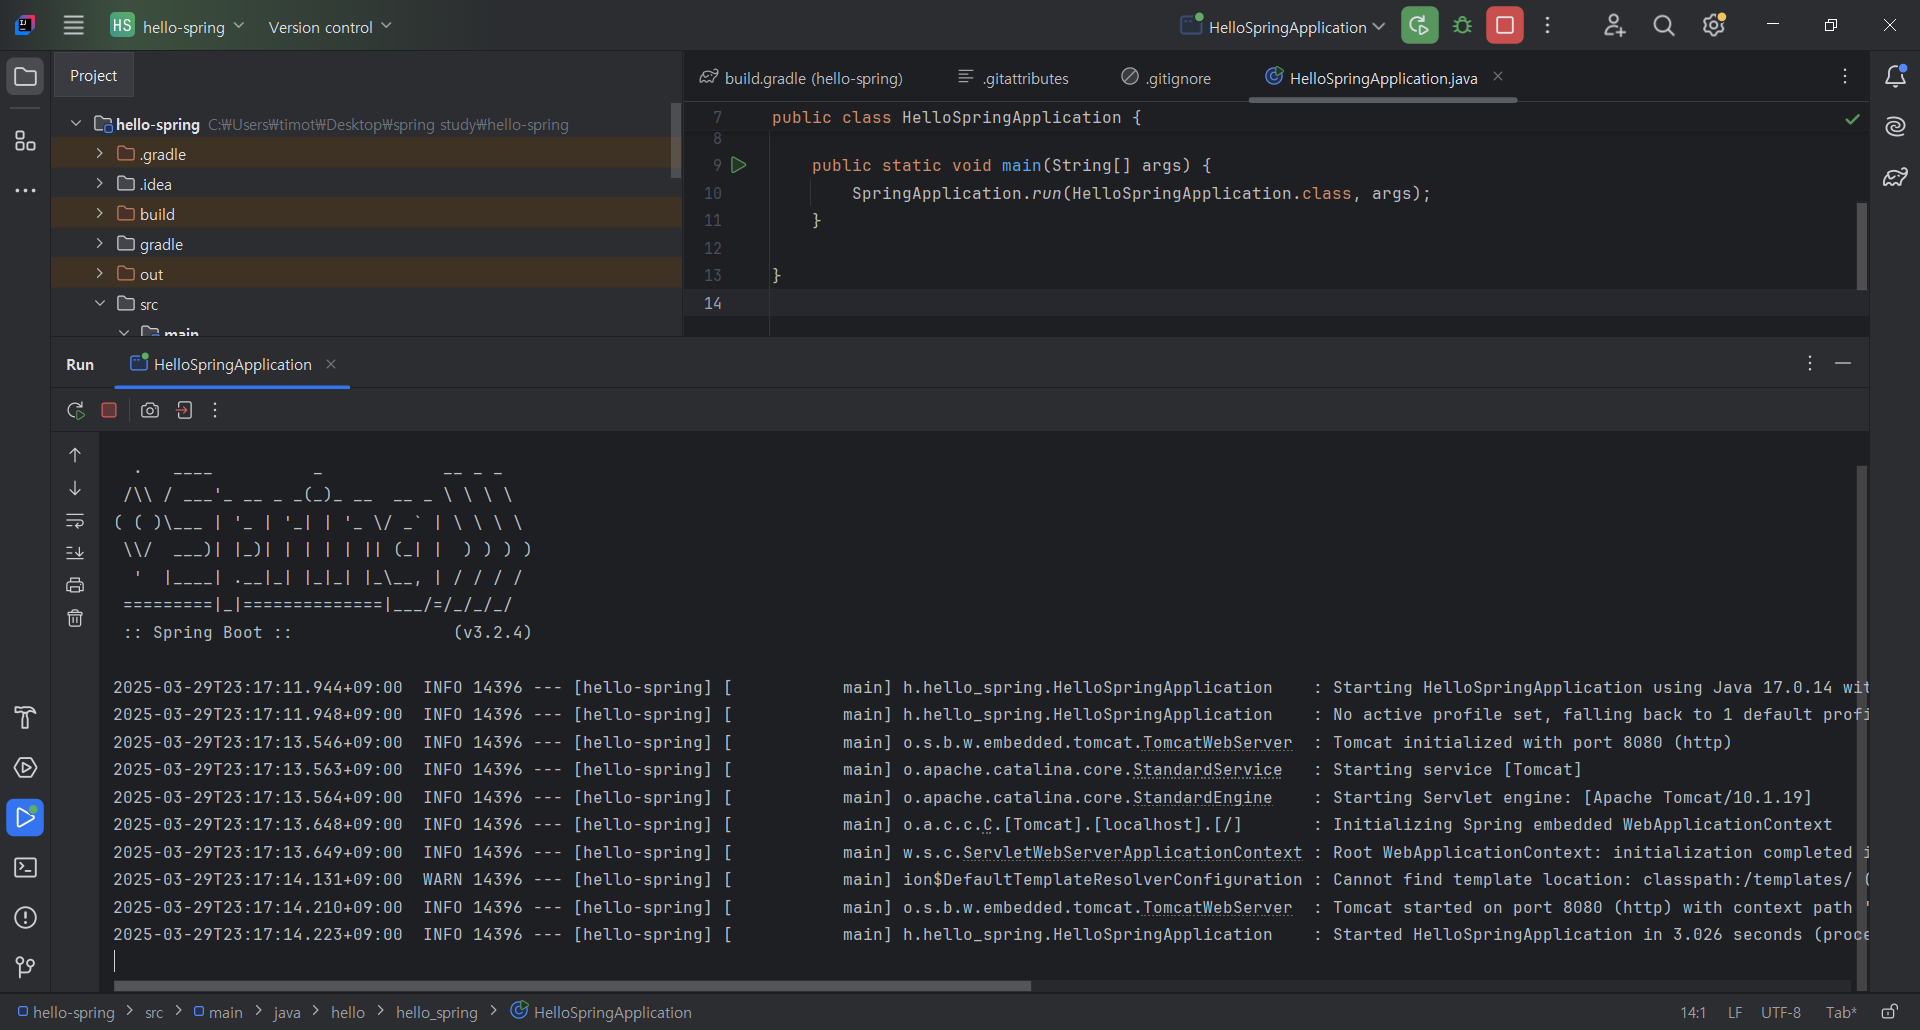Open Code With Me user icon
1920x1030 pixels.
point(1614,26)
